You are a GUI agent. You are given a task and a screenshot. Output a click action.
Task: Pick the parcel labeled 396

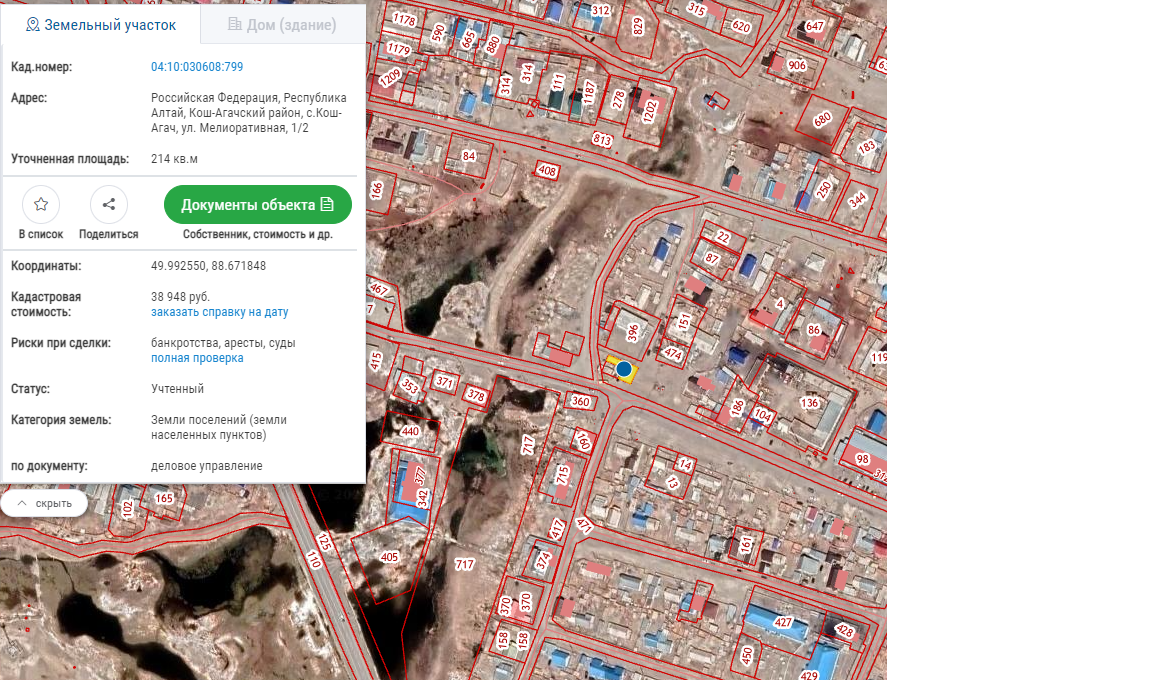pos(632,332)
